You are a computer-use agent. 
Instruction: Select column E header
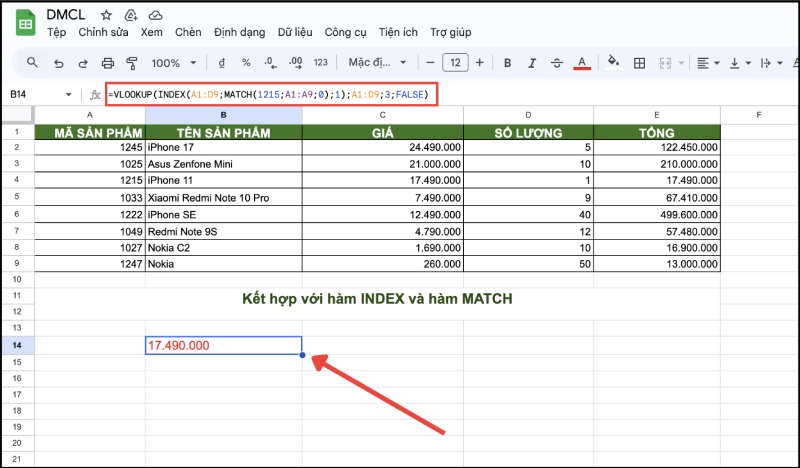click(657, 115)
